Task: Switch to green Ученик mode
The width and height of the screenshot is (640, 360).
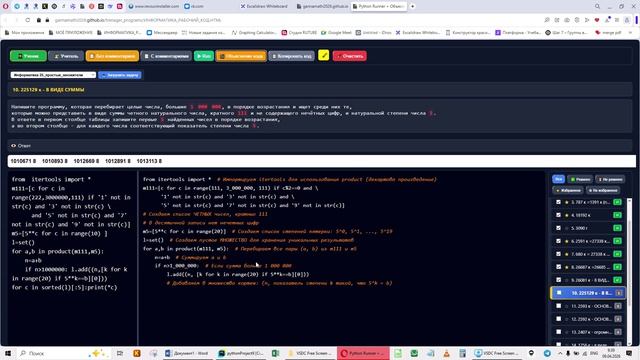Action: (x=28, y=56)
